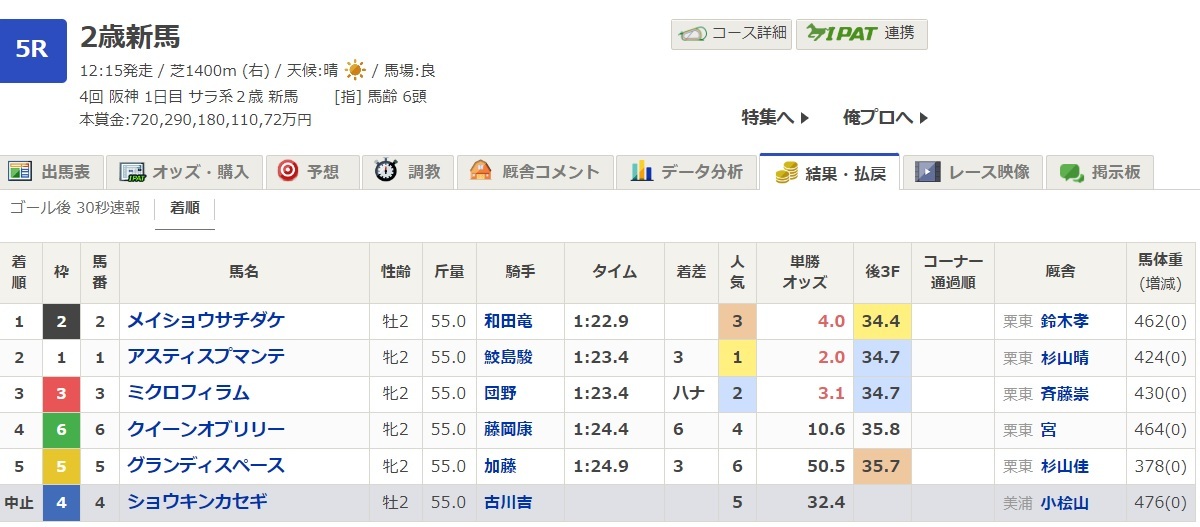The height and width of the screenshot is (527, 1200).
Task: Click the レース映像 video icon
Action: coord(928,172)
